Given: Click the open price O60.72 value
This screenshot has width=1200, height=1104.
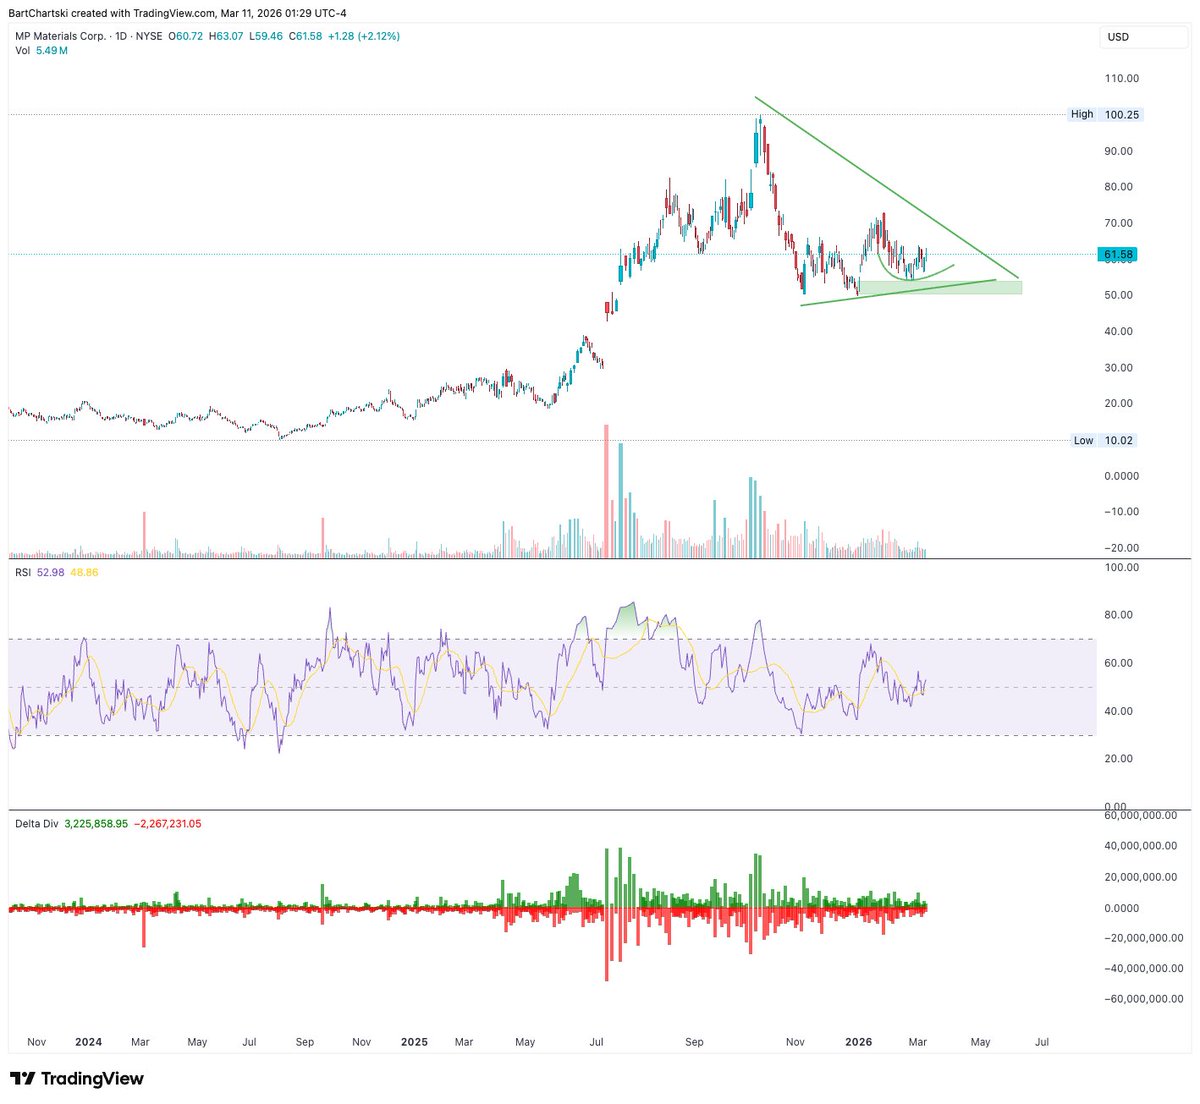Looking at the screenshot, I should point(185,36).
